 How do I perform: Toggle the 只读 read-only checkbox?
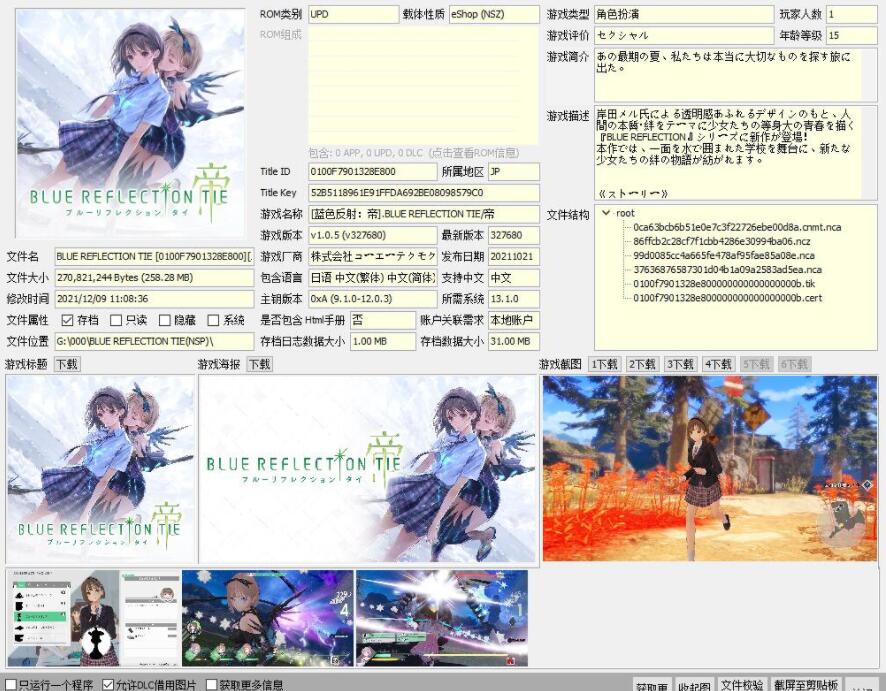tap(116, 320)
